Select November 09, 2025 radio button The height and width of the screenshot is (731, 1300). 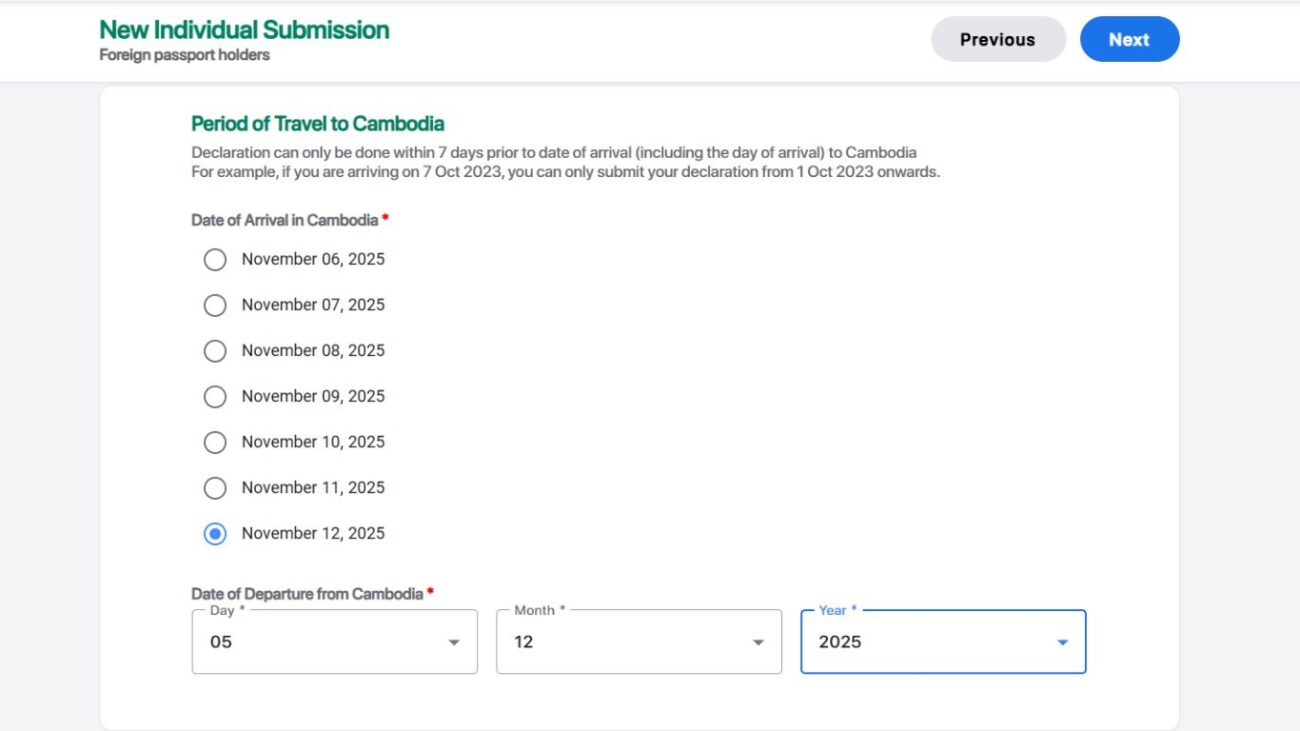tap(215, 397)
